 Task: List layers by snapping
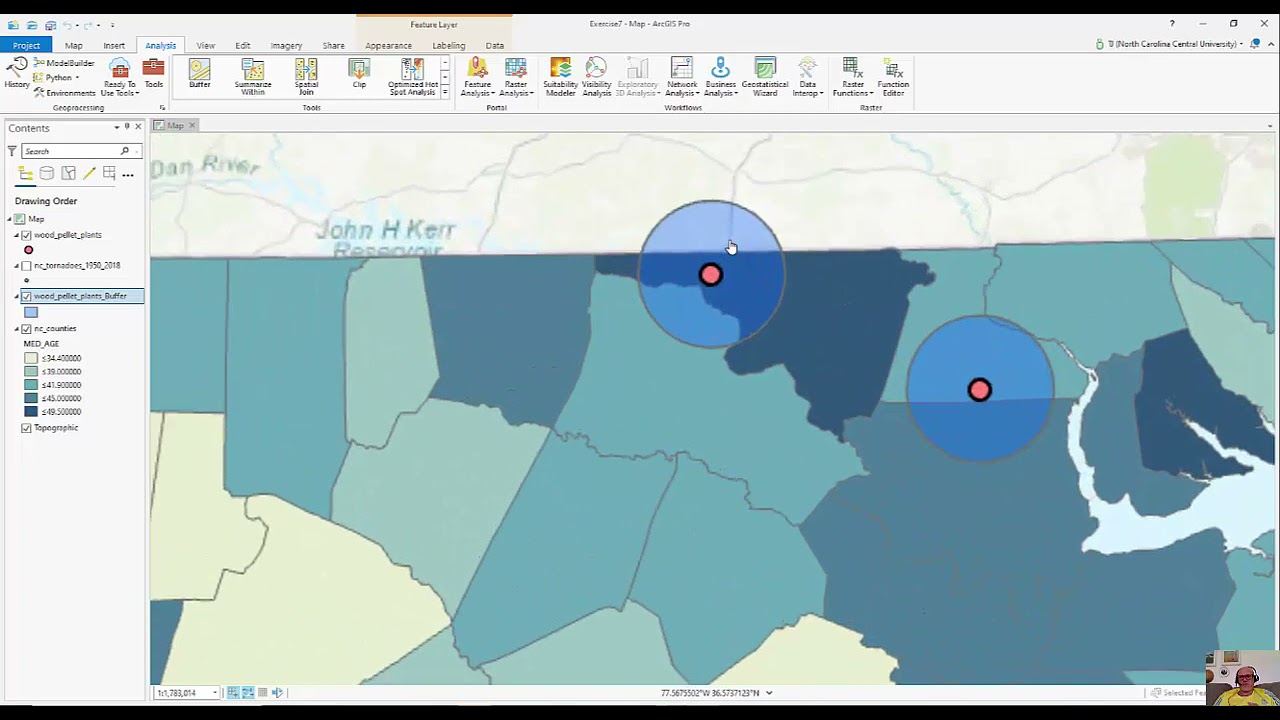(x=109, y=174)
